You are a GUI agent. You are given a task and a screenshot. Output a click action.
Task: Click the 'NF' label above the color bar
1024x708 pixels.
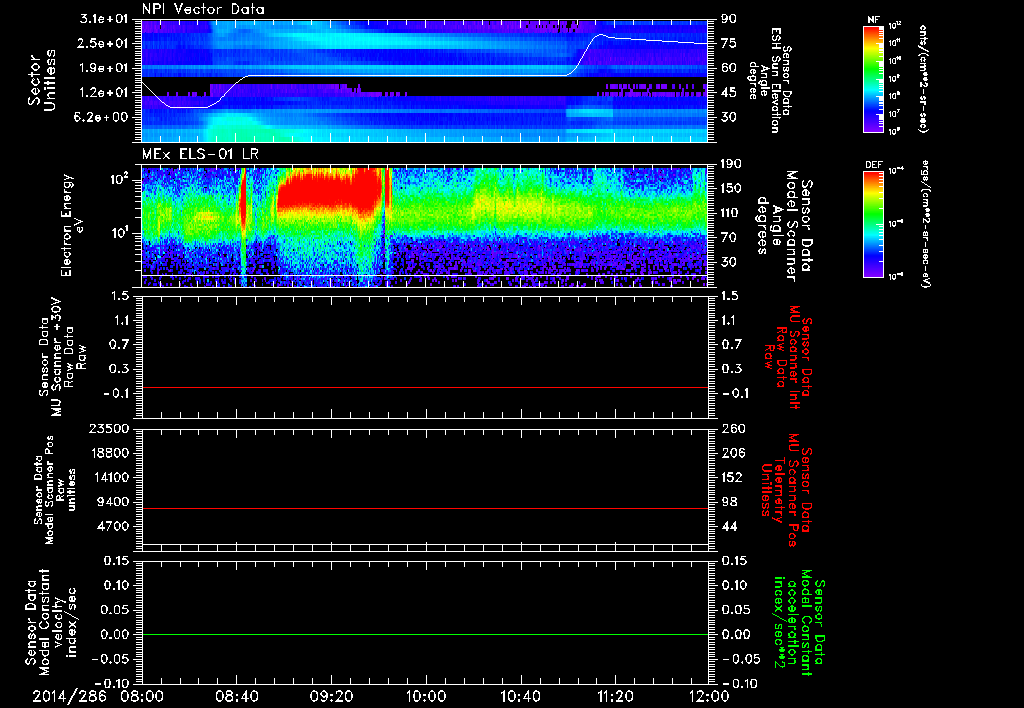(x=873, y=20)
